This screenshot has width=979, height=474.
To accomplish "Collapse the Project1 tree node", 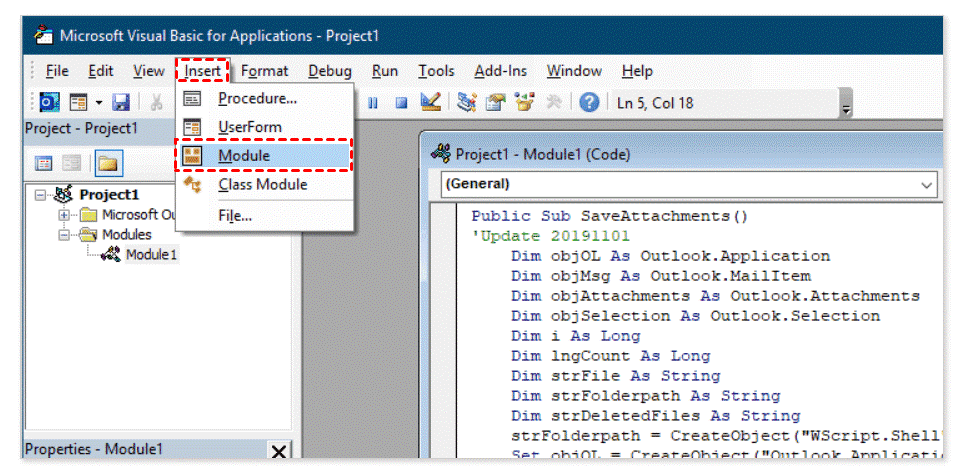I will pyautogui.click(x=41, y=195).
